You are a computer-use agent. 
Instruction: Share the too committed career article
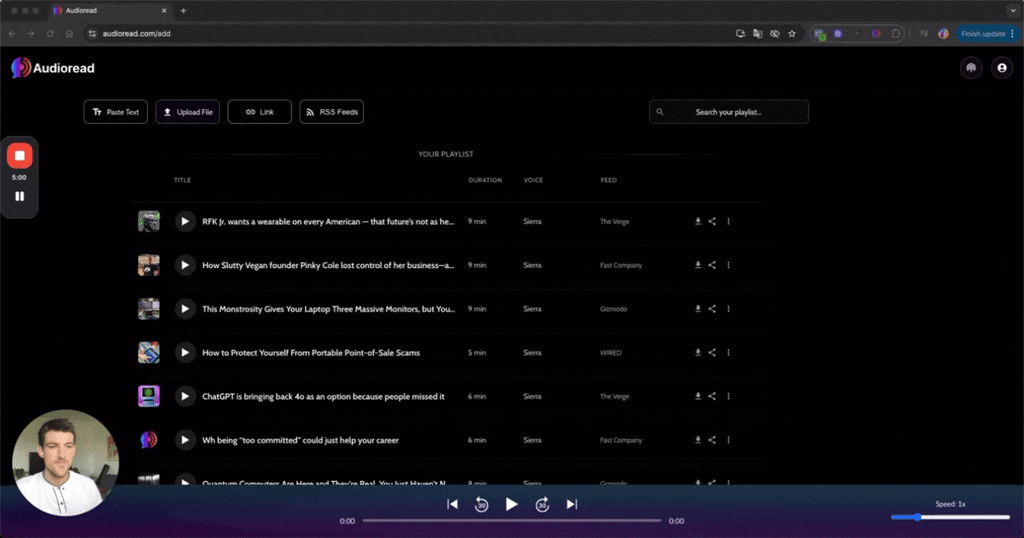(x=712, y=440)
